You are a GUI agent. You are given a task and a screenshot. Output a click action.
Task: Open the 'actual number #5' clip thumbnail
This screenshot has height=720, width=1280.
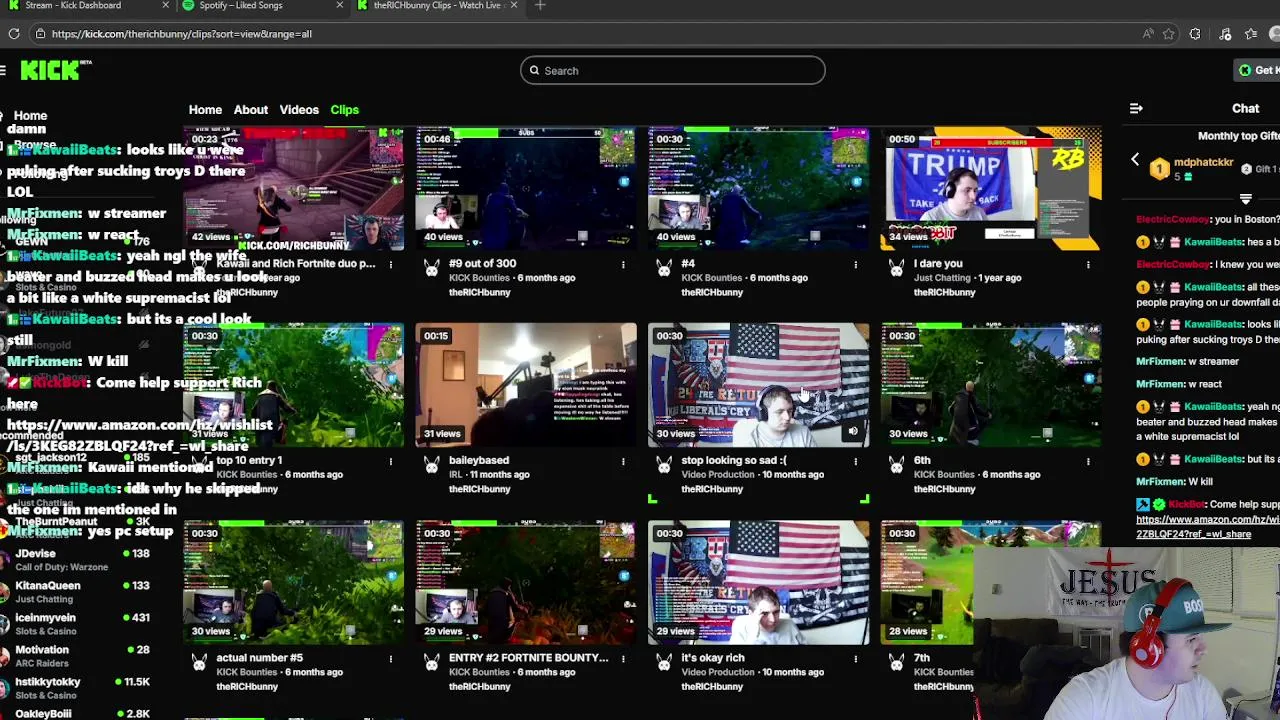pos(293,582)
